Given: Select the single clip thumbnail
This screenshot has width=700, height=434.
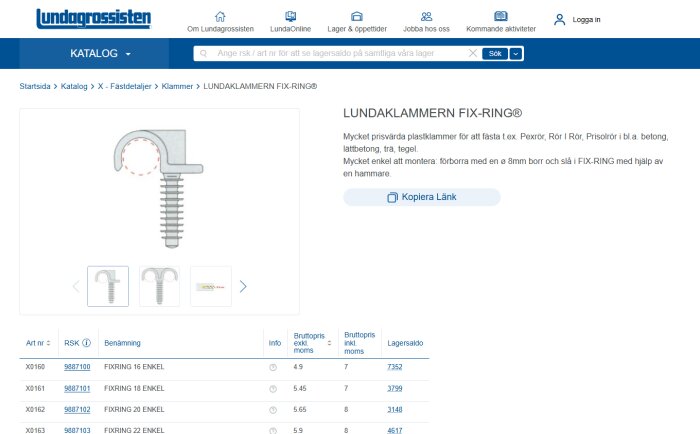Looking at the screenshot, I should [x=108, y=286].
